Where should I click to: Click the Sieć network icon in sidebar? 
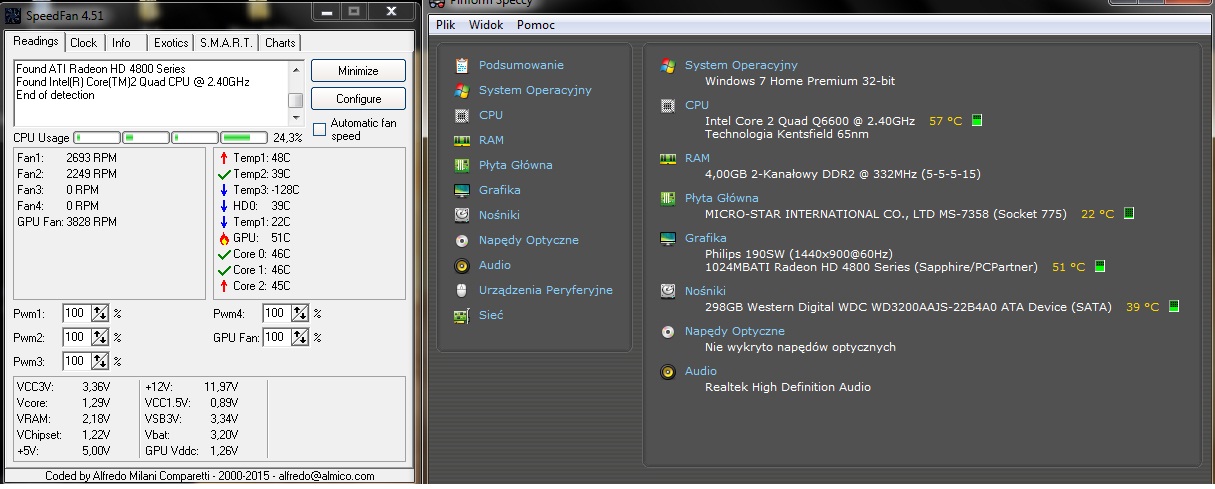[x=461, y=315]
